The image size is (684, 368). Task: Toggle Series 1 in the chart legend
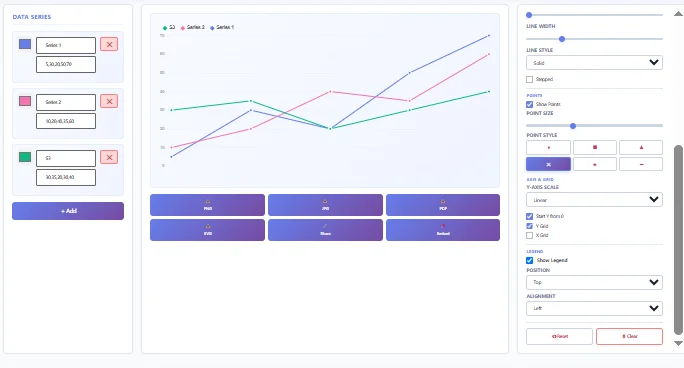(x=222, y=27)
